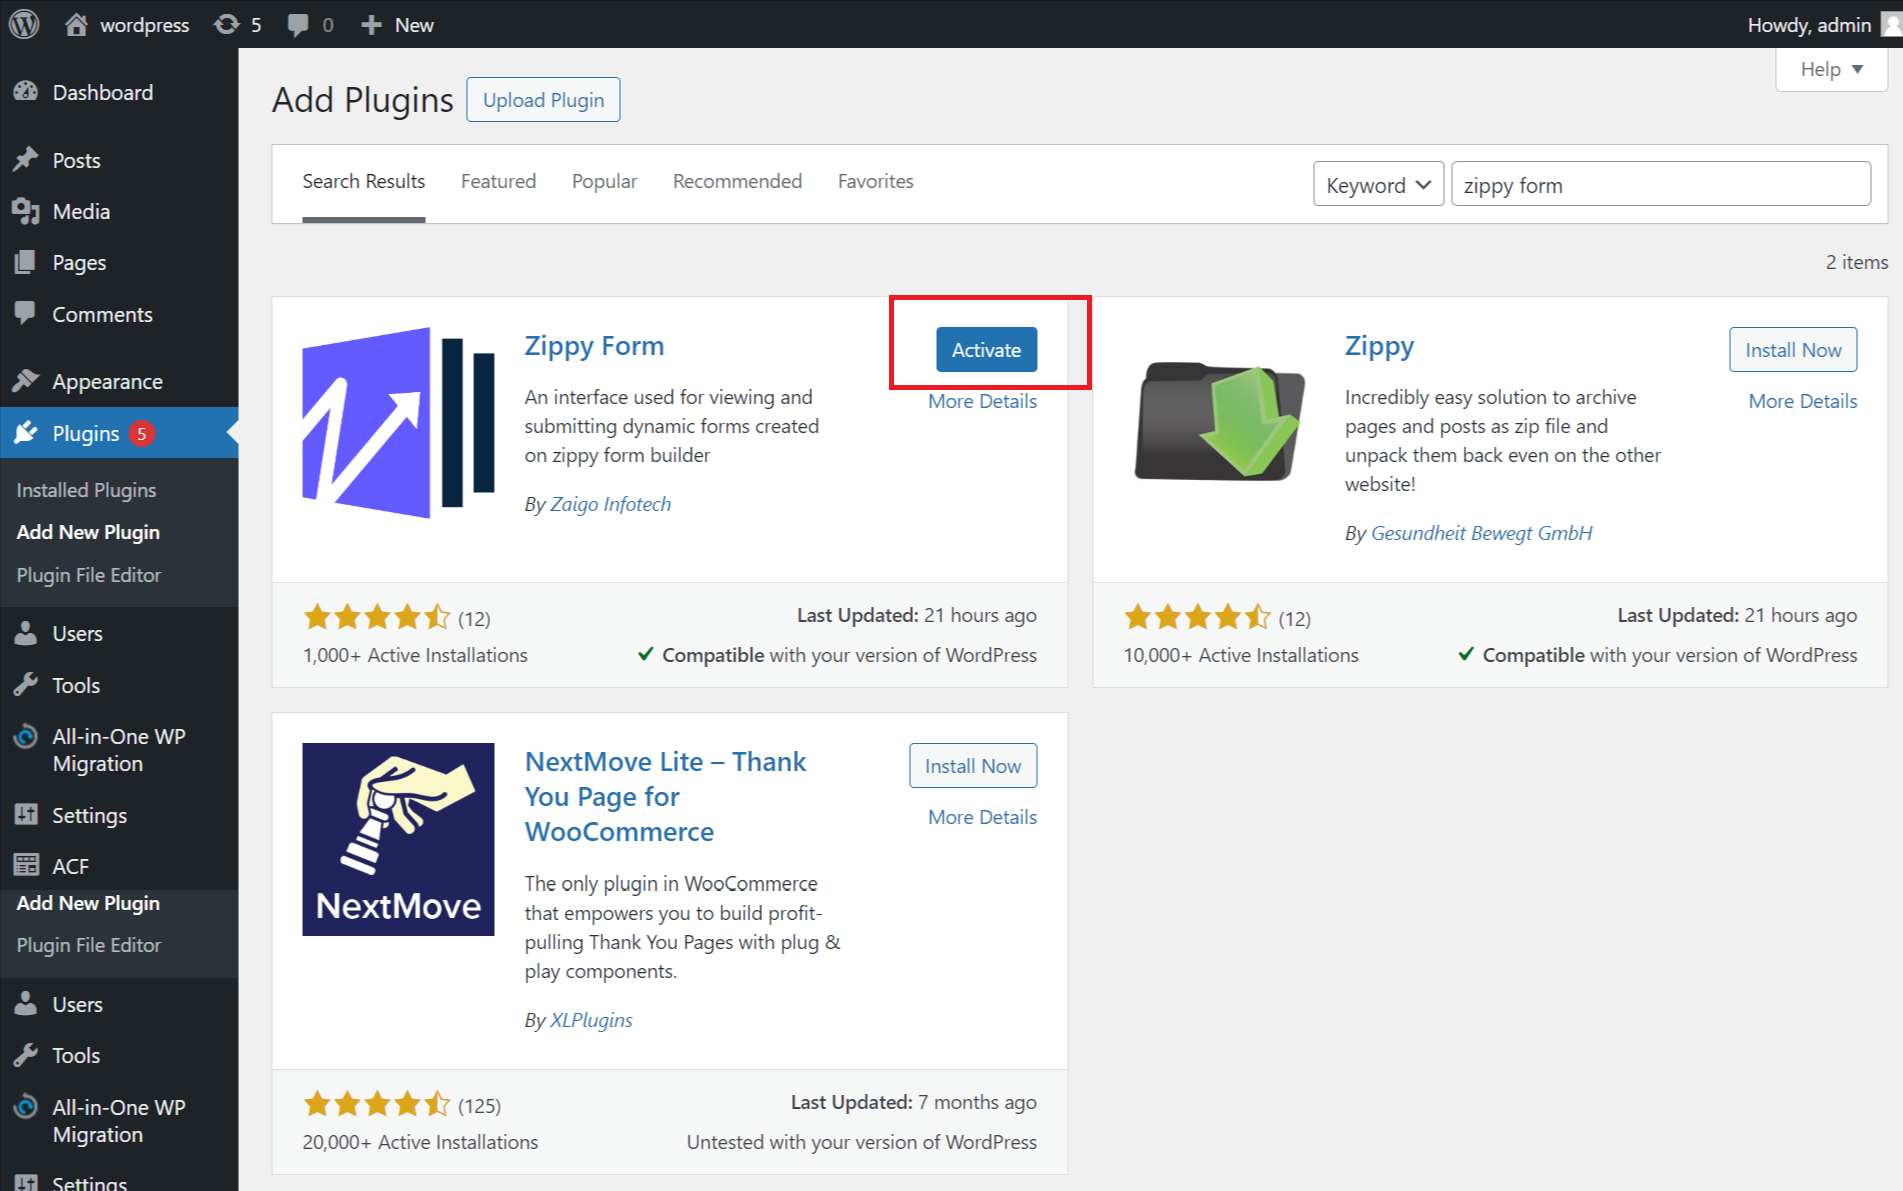1903x1191 pixels.
Task: Open the Media library menu
Action: (81, 211)
